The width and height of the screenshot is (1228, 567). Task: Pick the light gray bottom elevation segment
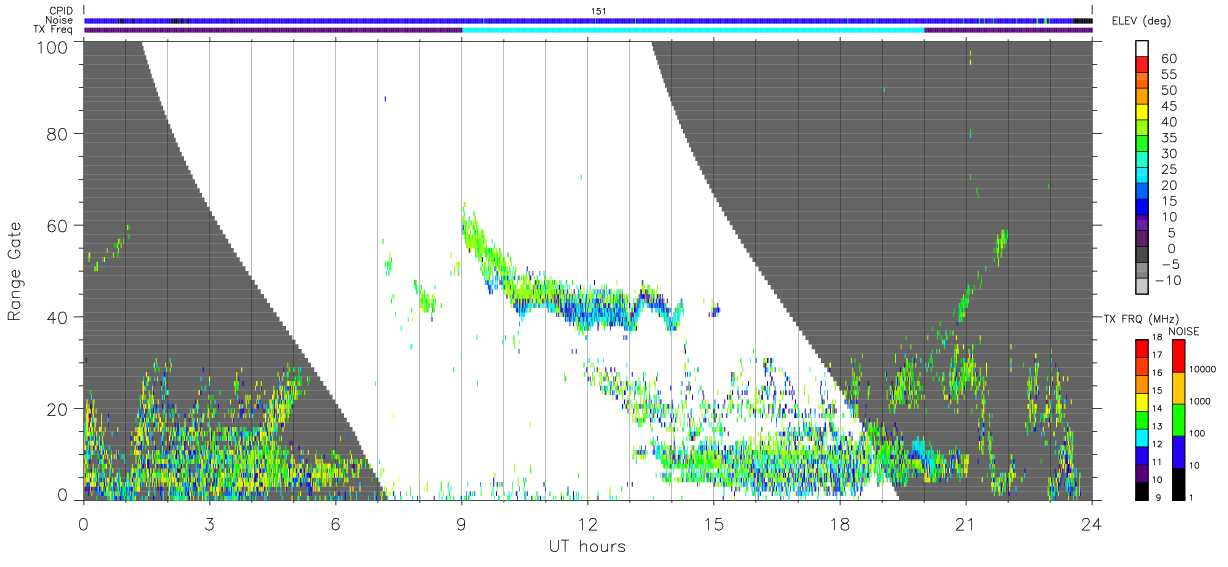point(1142,286)
